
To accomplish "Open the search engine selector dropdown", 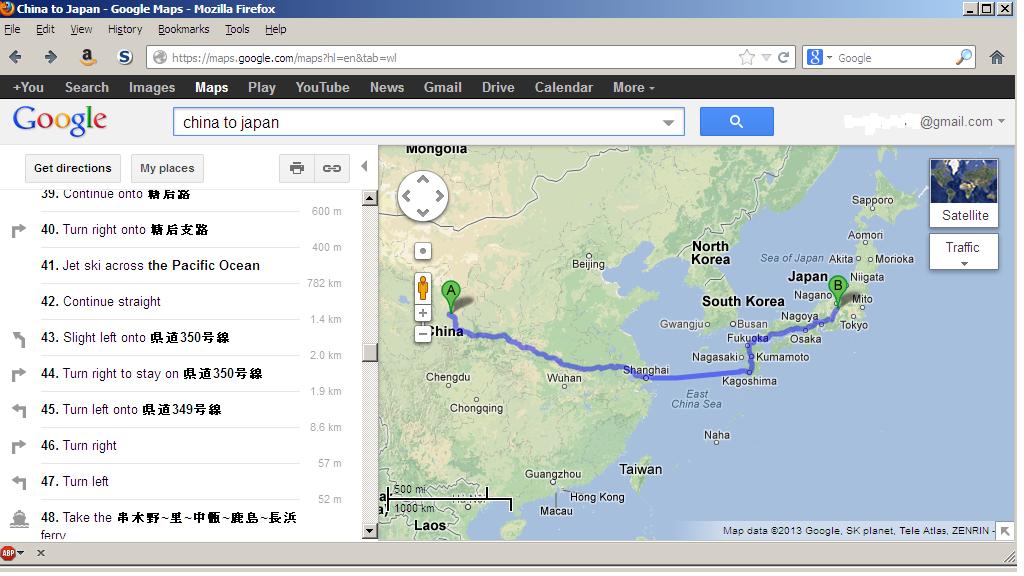I will [x=819, y=57].
